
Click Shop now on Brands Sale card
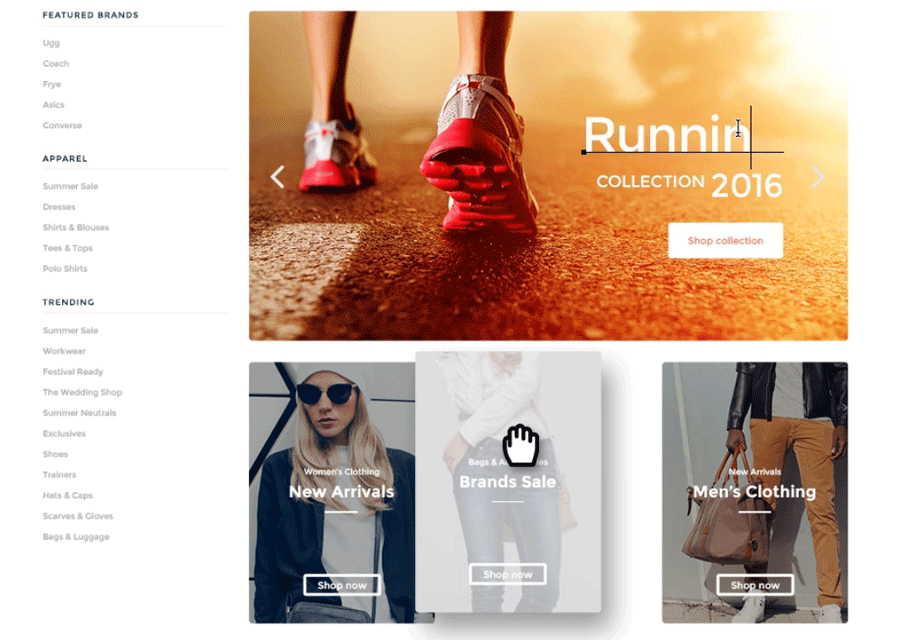point(508,574)
